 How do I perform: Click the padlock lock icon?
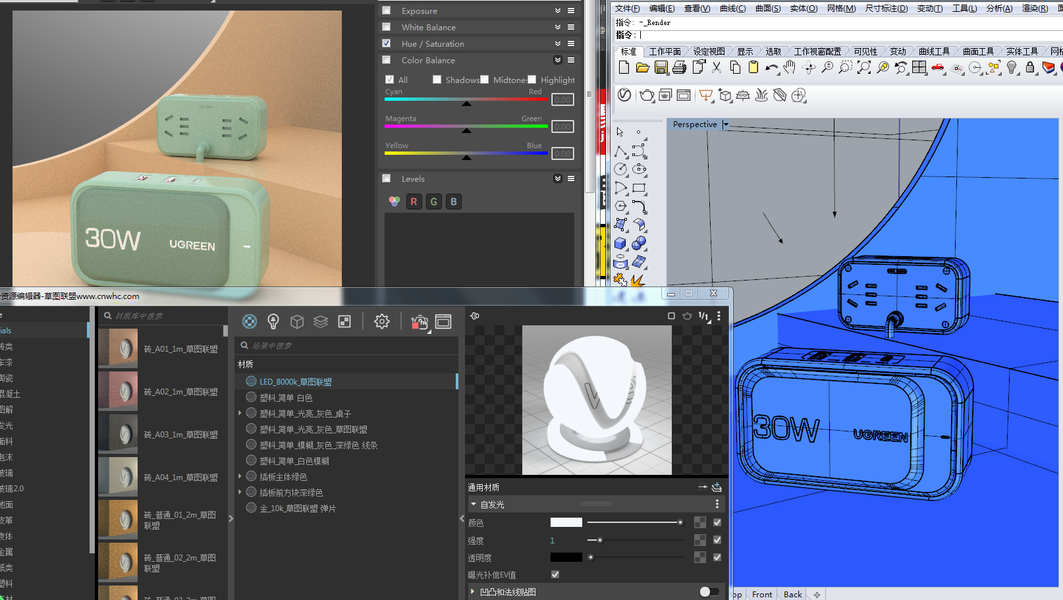(1030, 67)
